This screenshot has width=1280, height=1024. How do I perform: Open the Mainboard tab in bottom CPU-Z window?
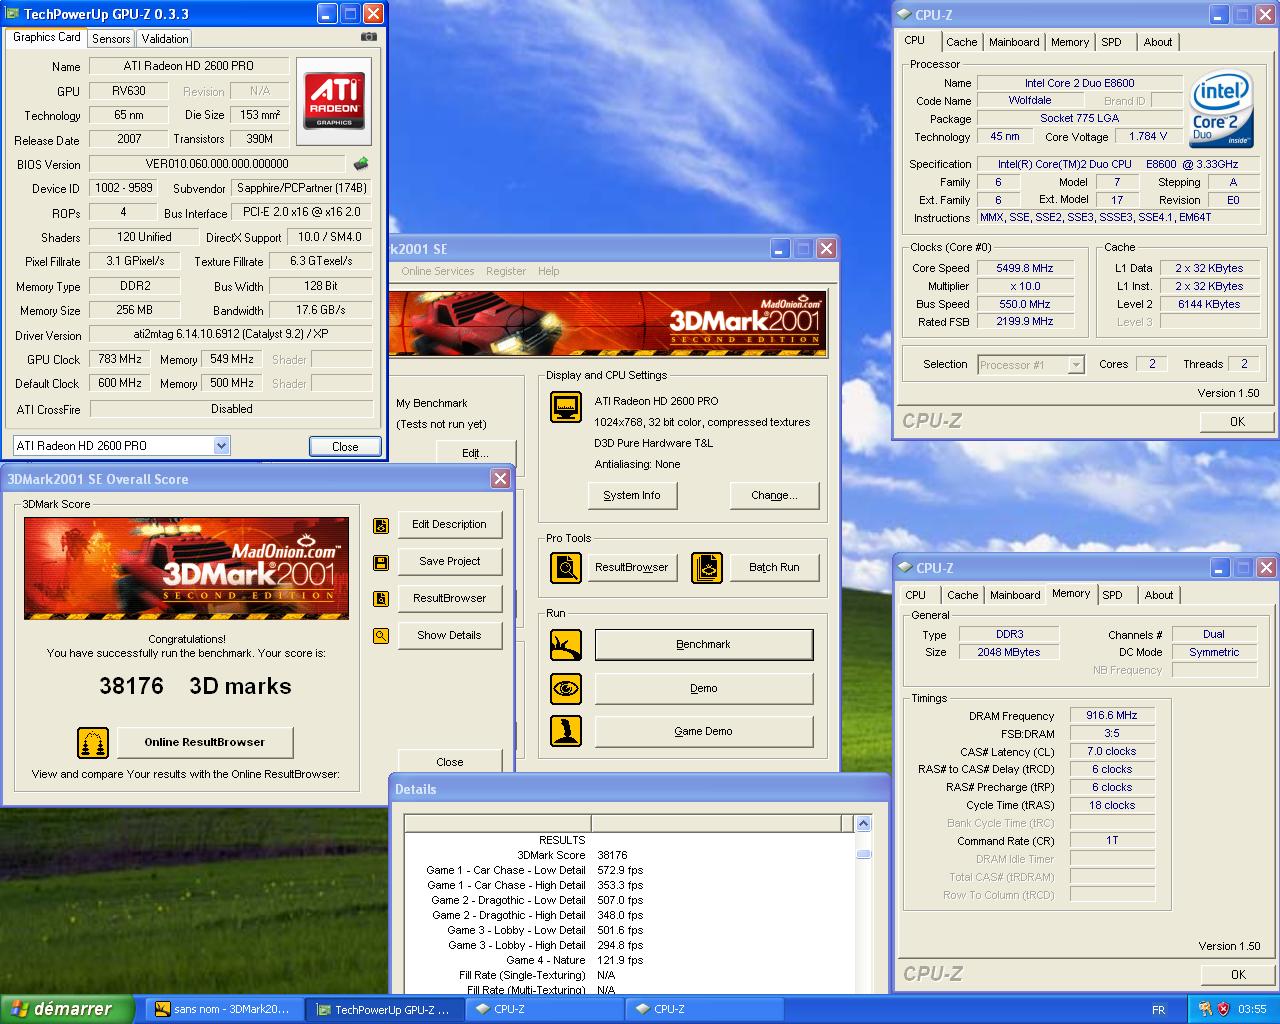pos(1015,595)
